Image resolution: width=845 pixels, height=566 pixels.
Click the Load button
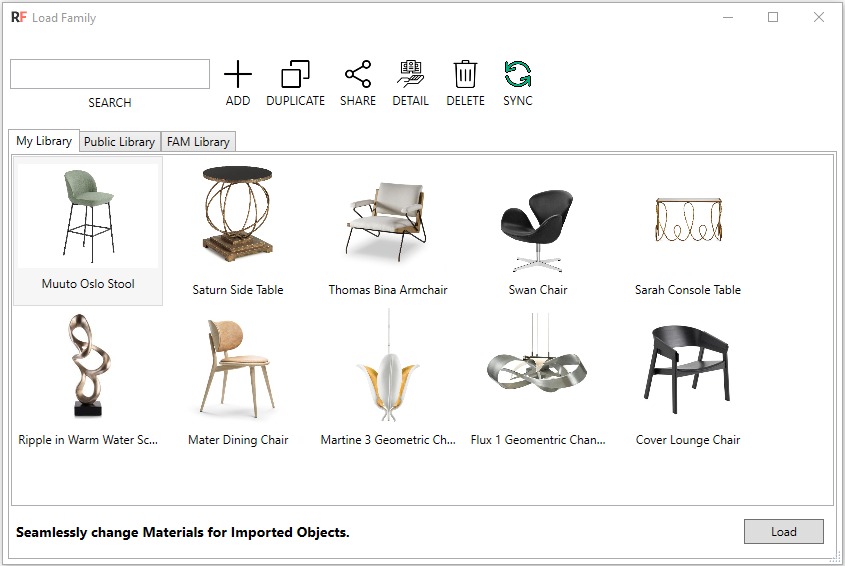click(784, 532)
